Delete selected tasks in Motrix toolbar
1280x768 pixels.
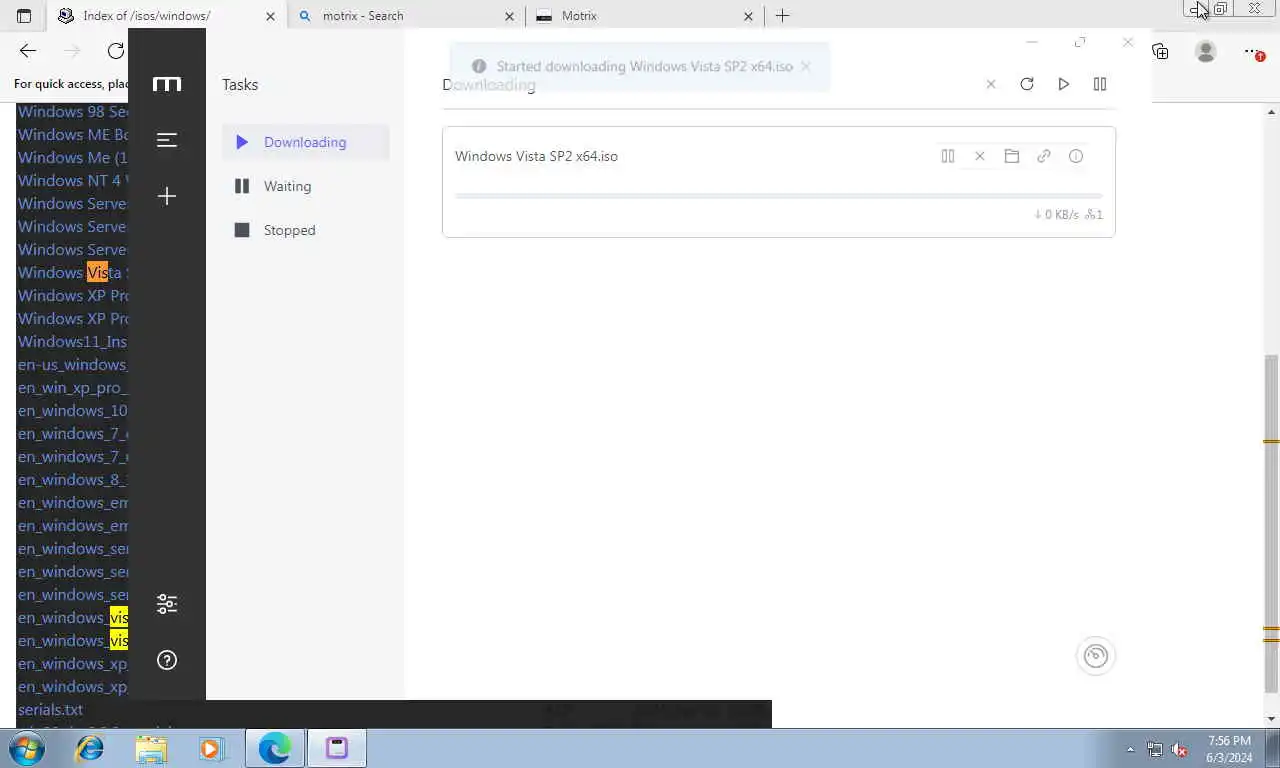coord(991,84)
